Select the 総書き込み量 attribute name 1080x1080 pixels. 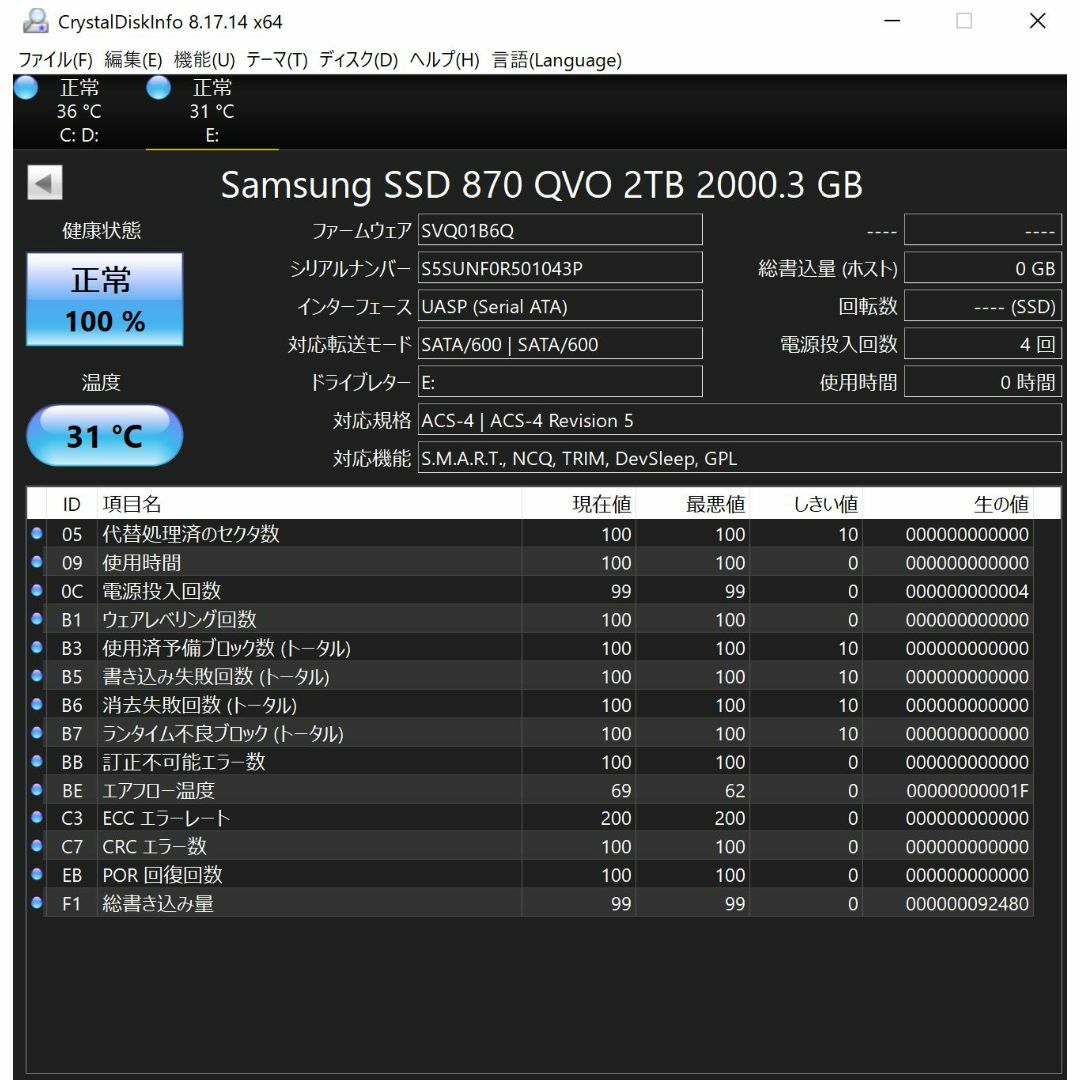coord(158,904)
